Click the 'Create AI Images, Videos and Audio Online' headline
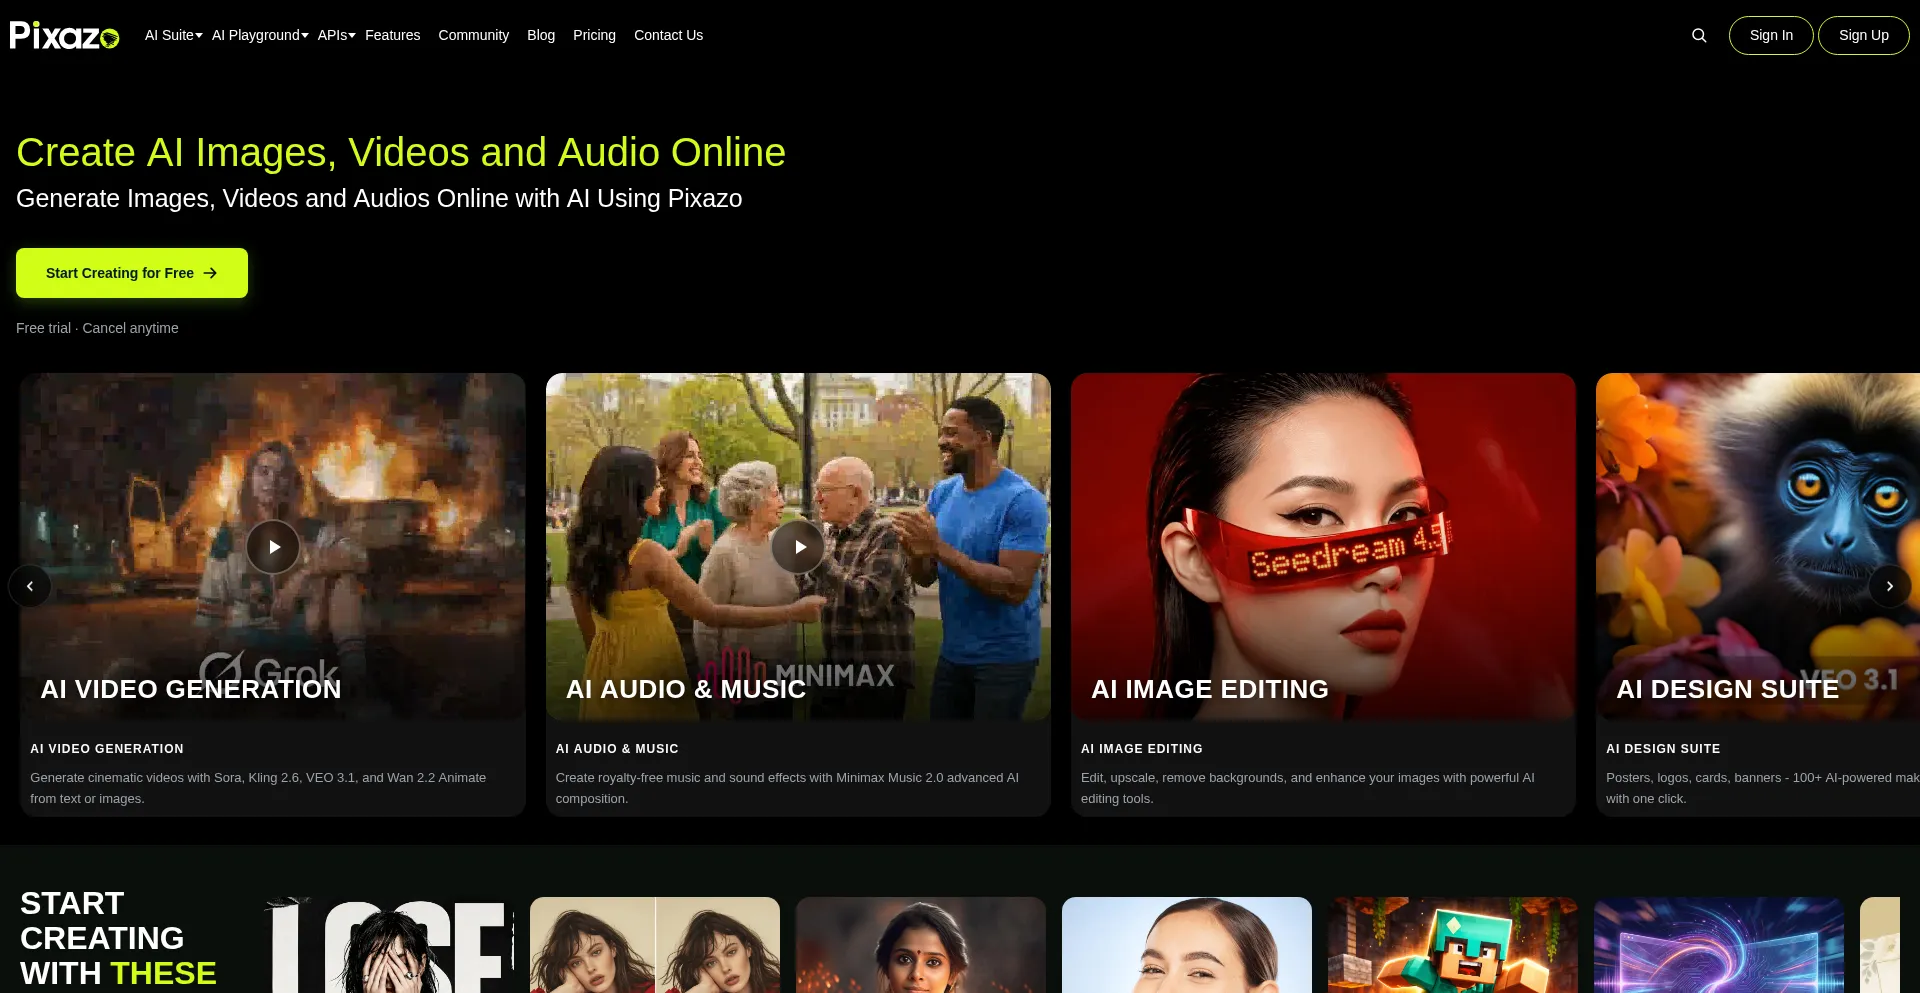 [401, 152]
